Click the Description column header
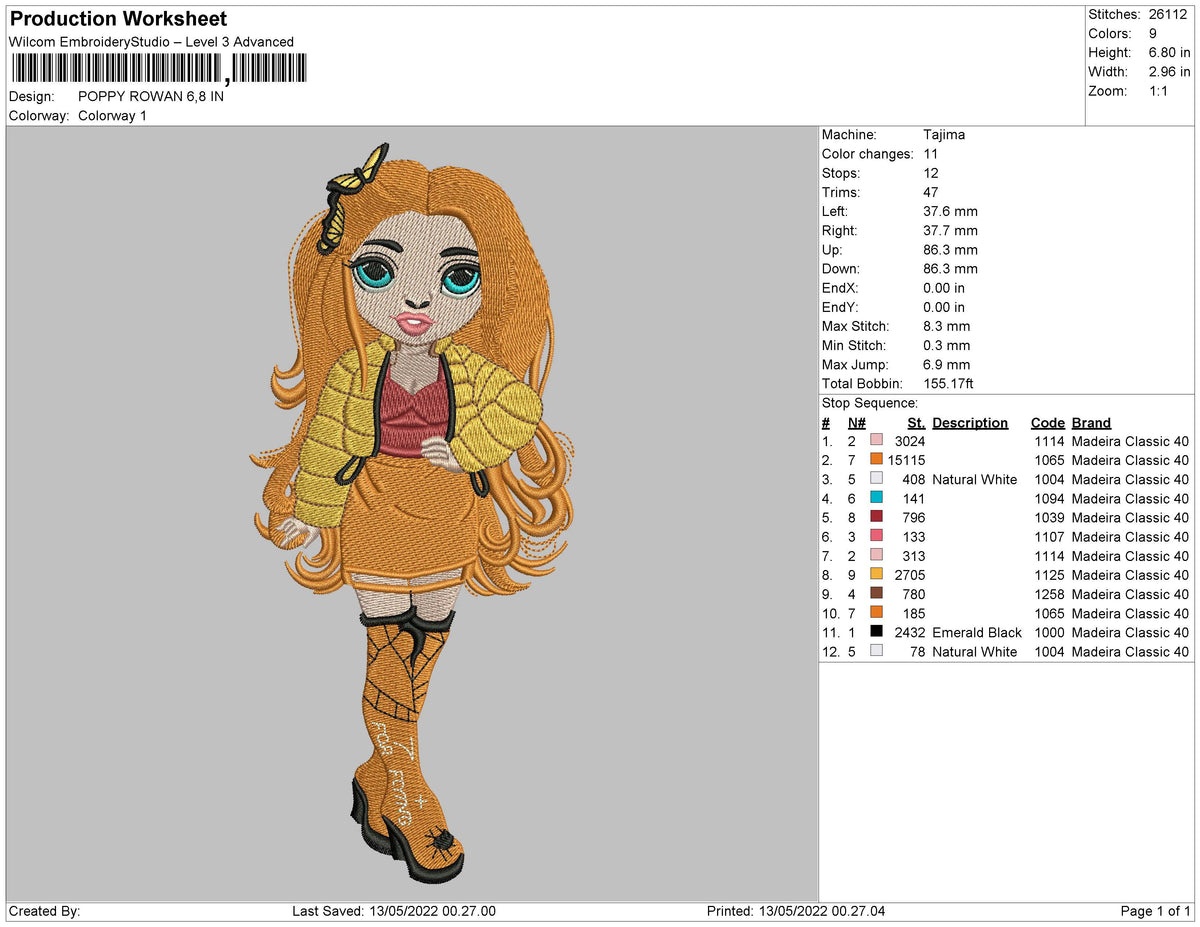 pyautogui.click(x=970, y=423)
